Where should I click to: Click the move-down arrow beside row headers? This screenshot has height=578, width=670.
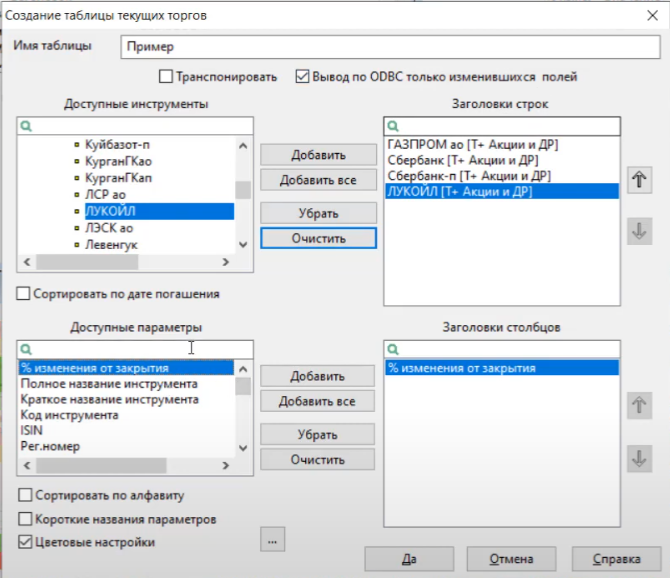(638, 230)
